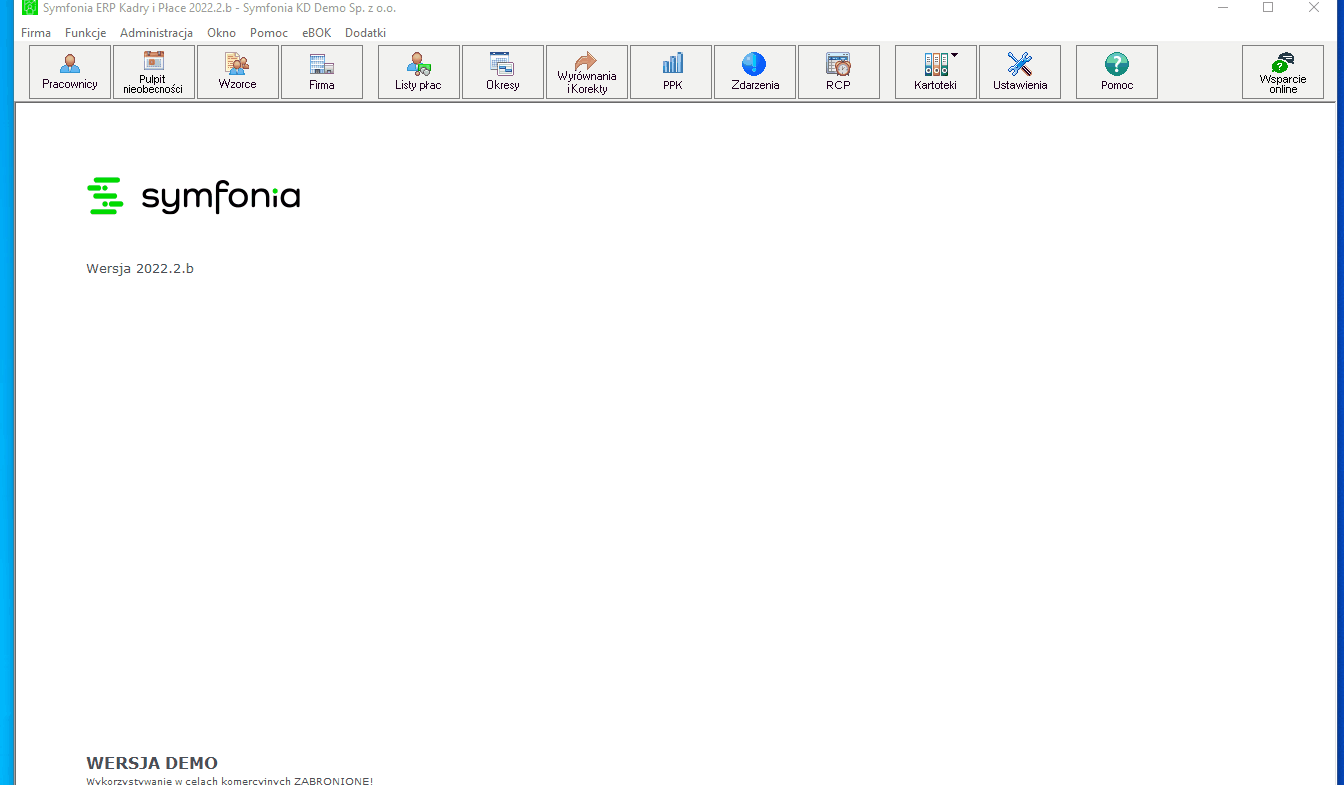Open Pulpit nieobecności absence dashboard
The height and width of the screenshot is (785, 1344).
point(154,72)
